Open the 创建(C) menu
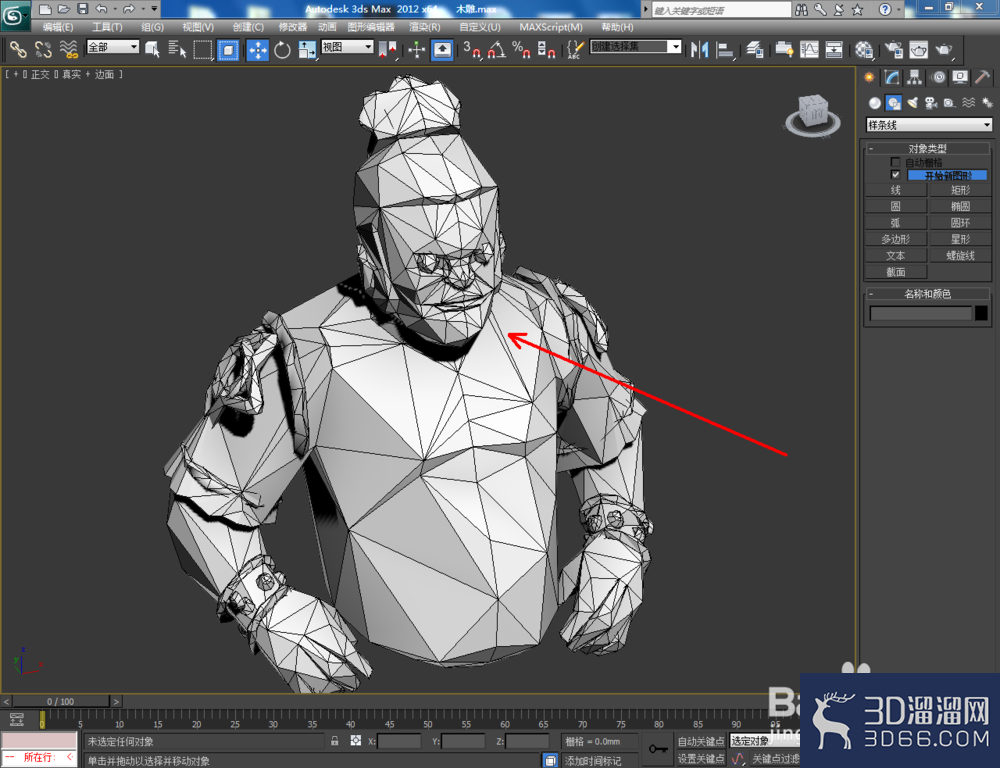This screenshot has width=1000, height=768. (248, 27)
